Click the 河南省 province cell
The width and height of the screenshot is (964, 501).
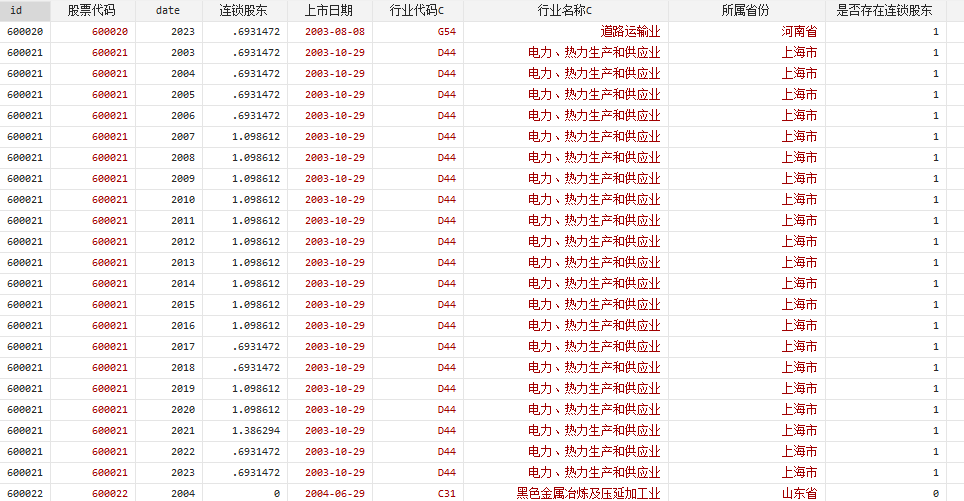(x=799, y=31)
